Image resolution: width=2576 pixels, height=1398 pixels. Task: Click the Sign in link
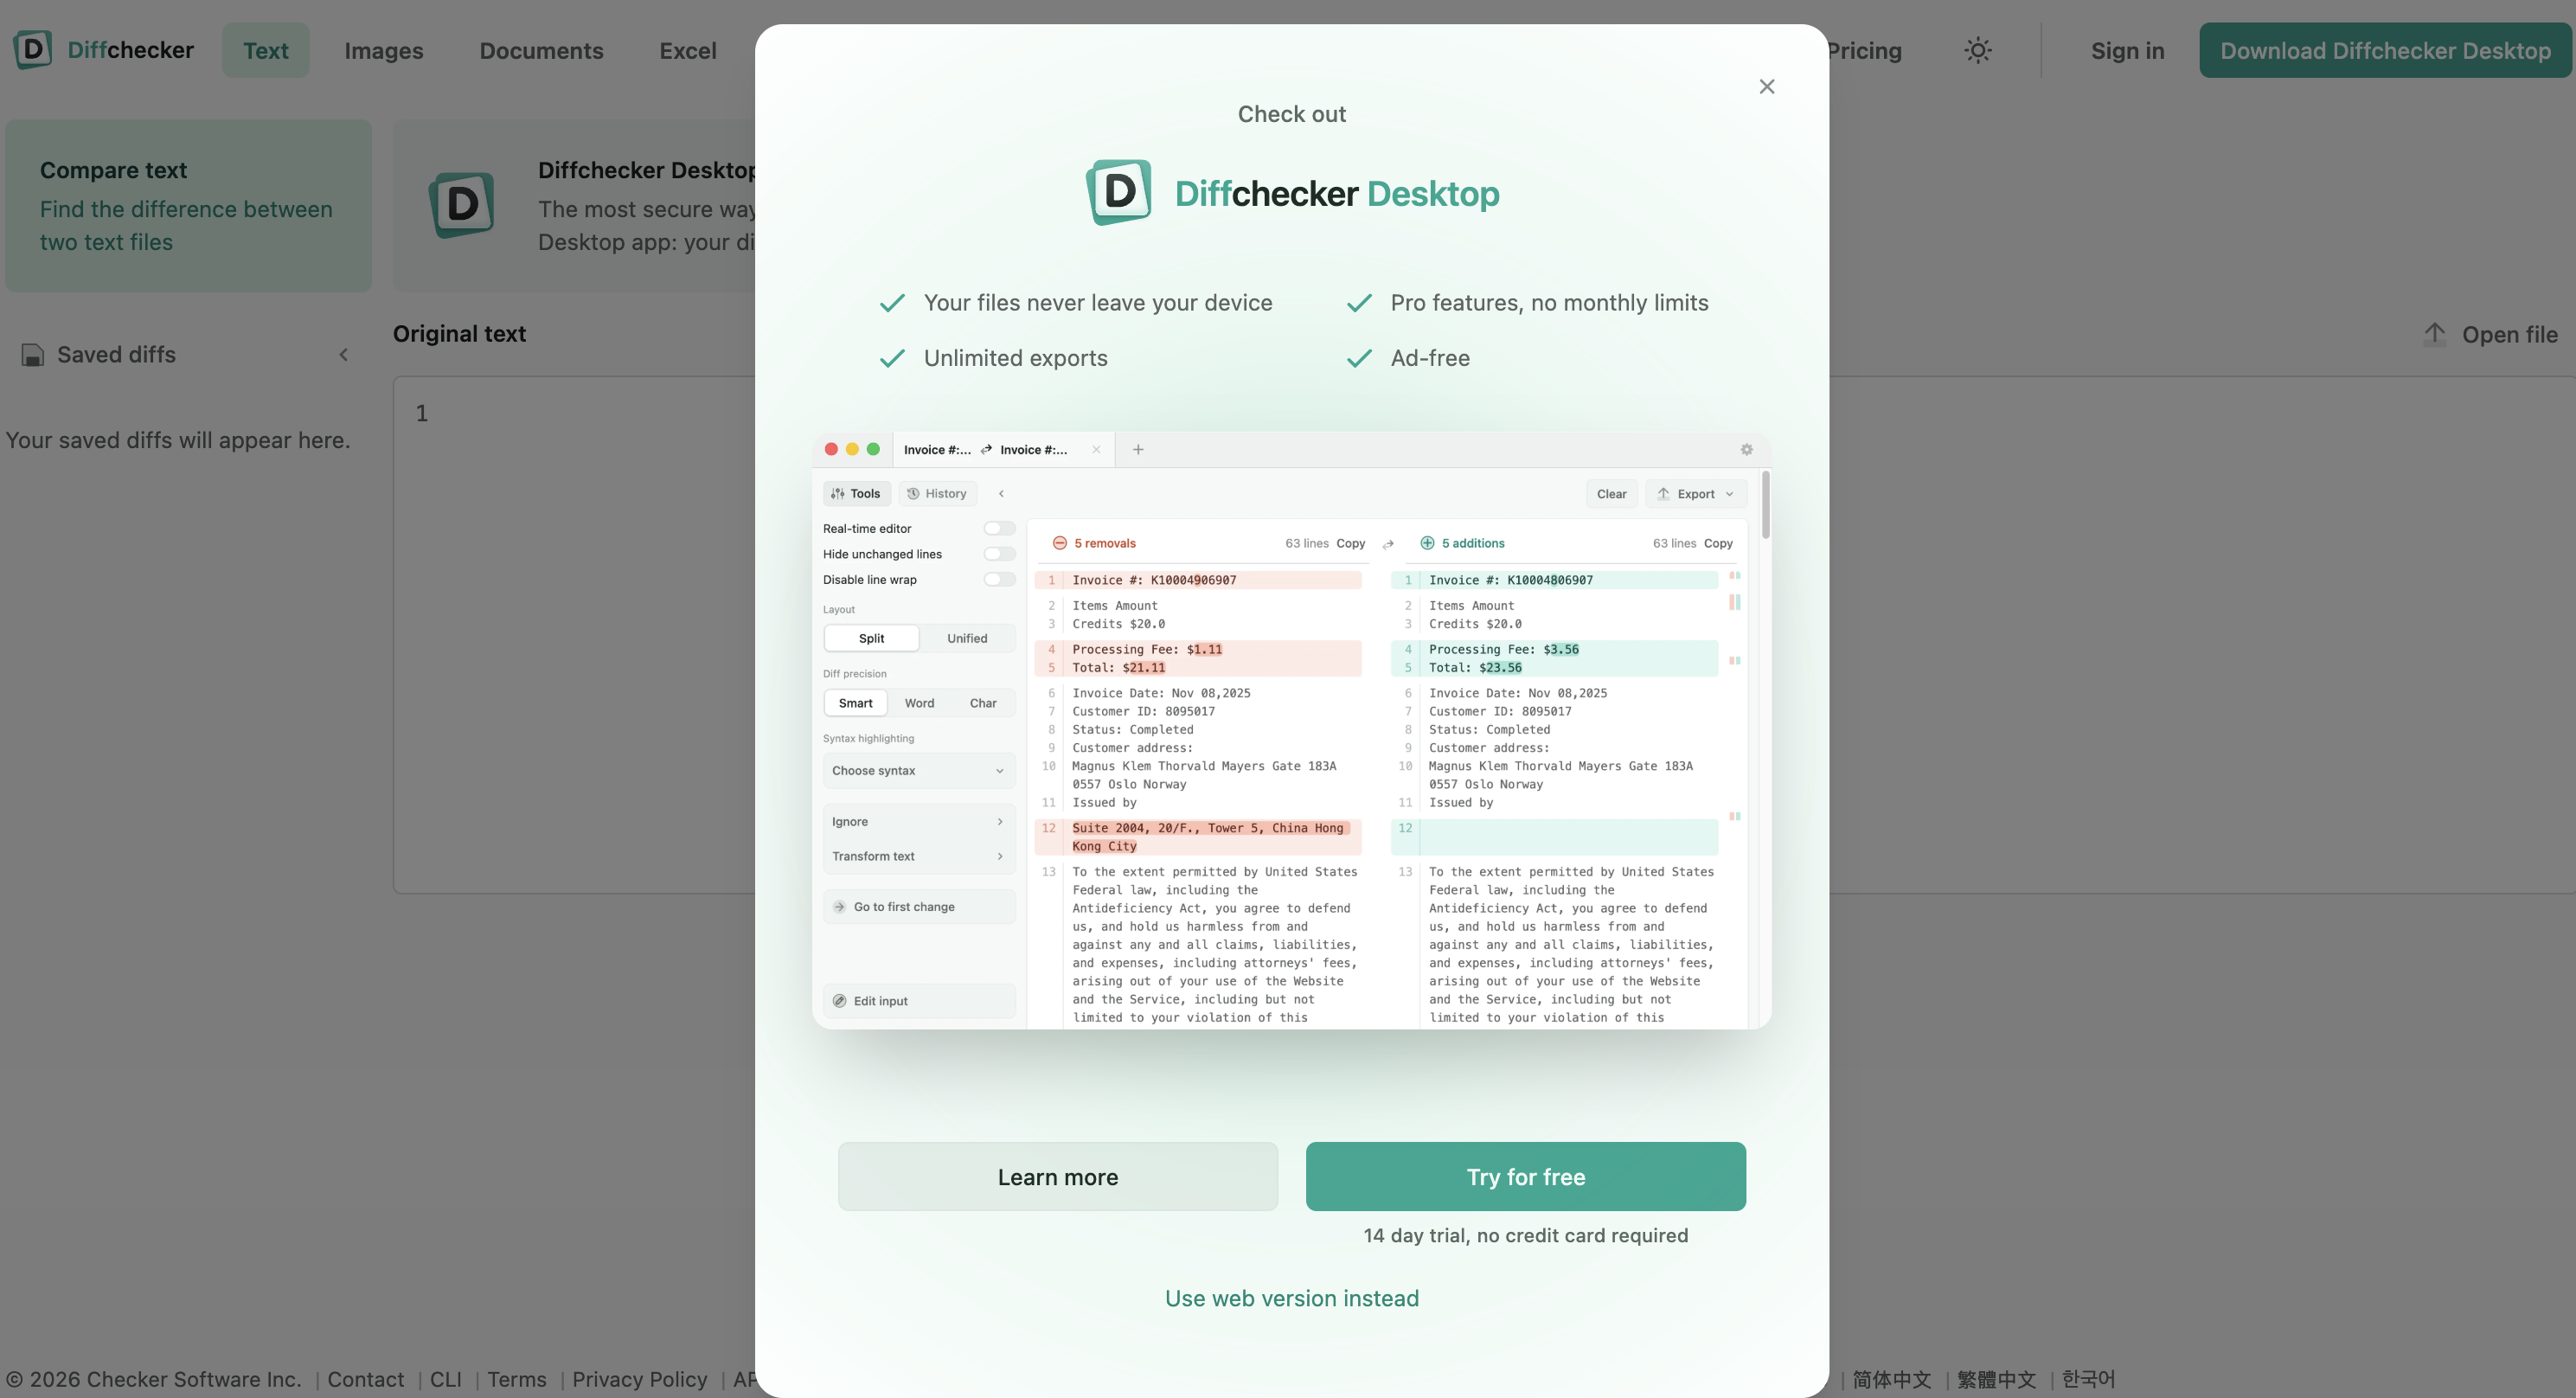point(2127,50)
